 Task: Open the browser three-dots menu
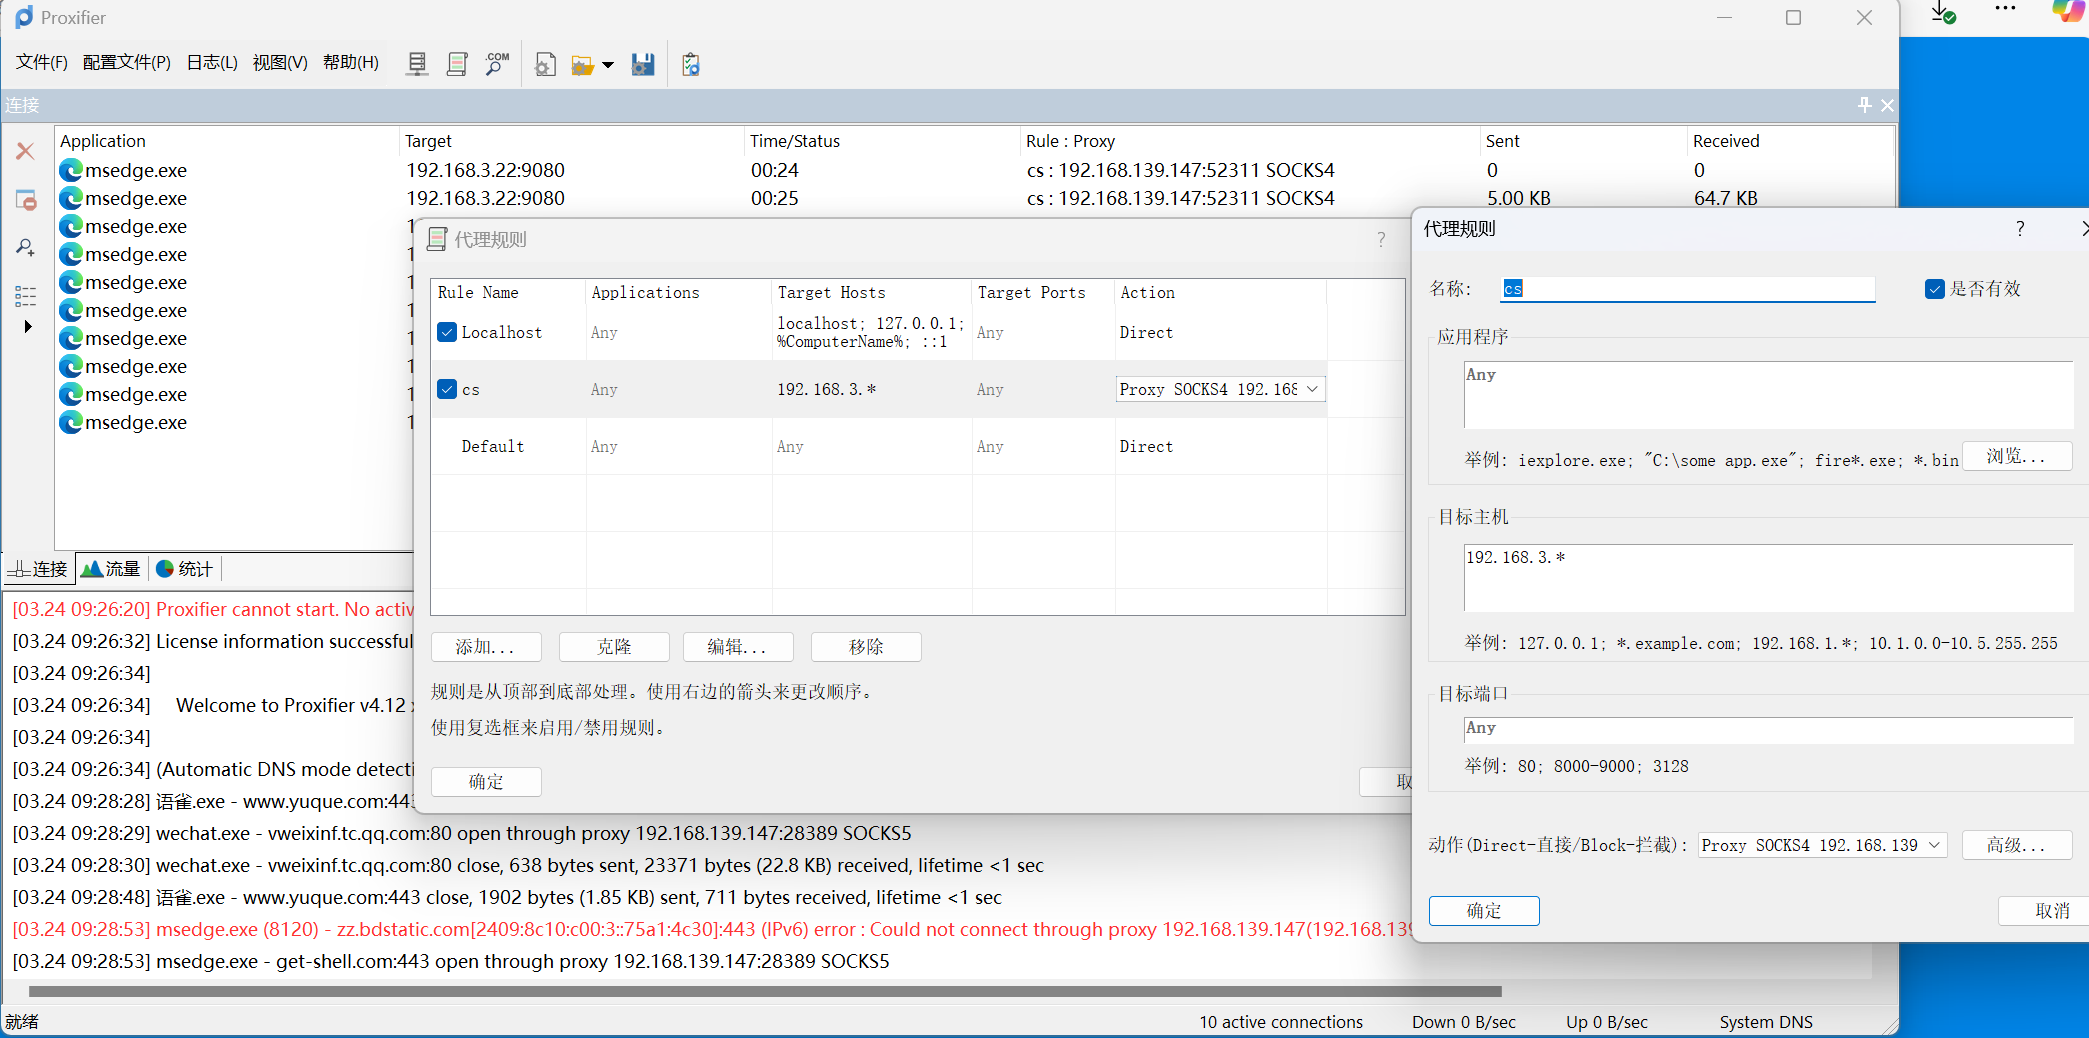click(x=2005, y=8)
